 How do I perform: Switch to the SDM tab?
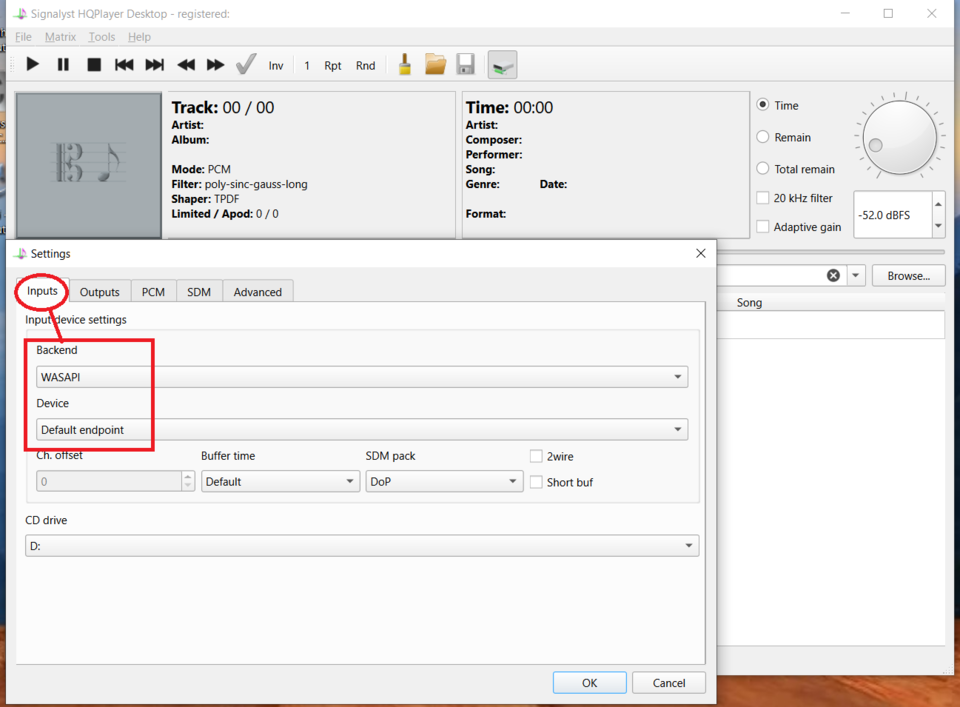199,292
